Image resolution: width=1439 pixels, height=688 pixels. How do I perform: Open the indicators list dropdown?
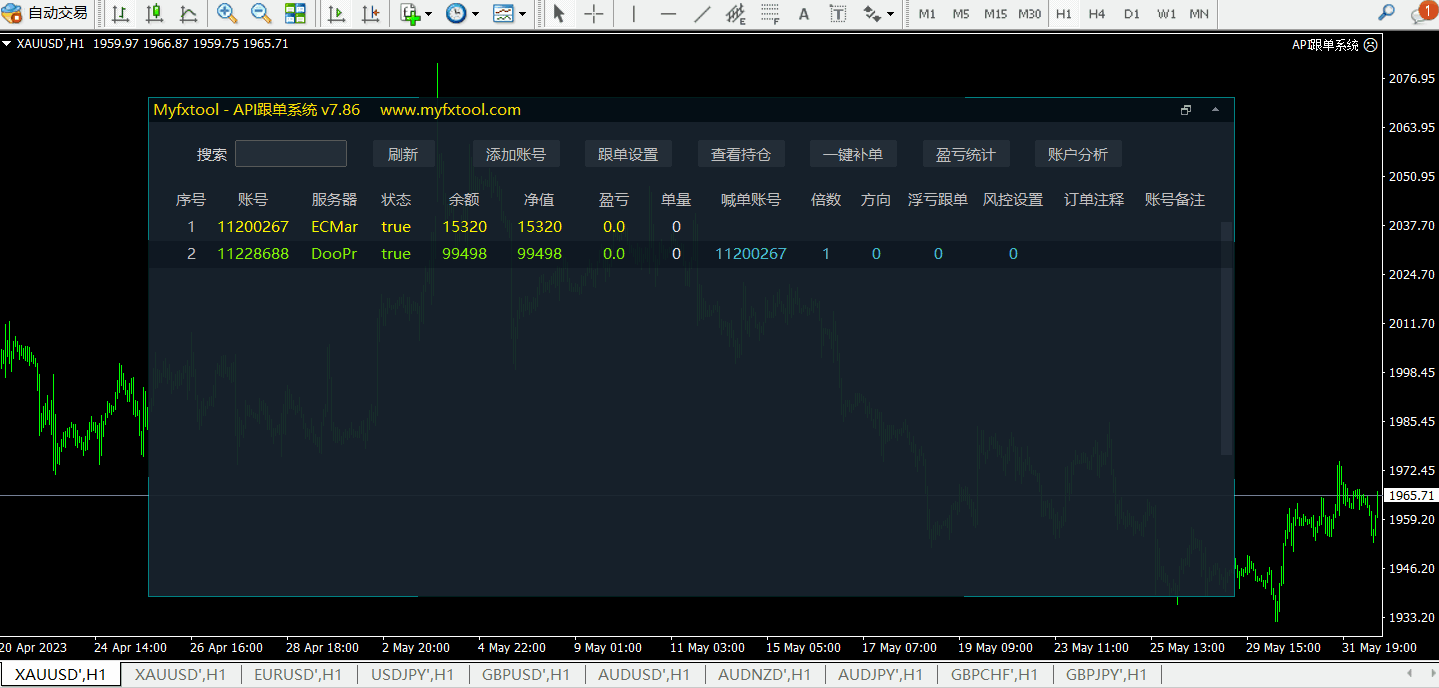pos(415,14)
